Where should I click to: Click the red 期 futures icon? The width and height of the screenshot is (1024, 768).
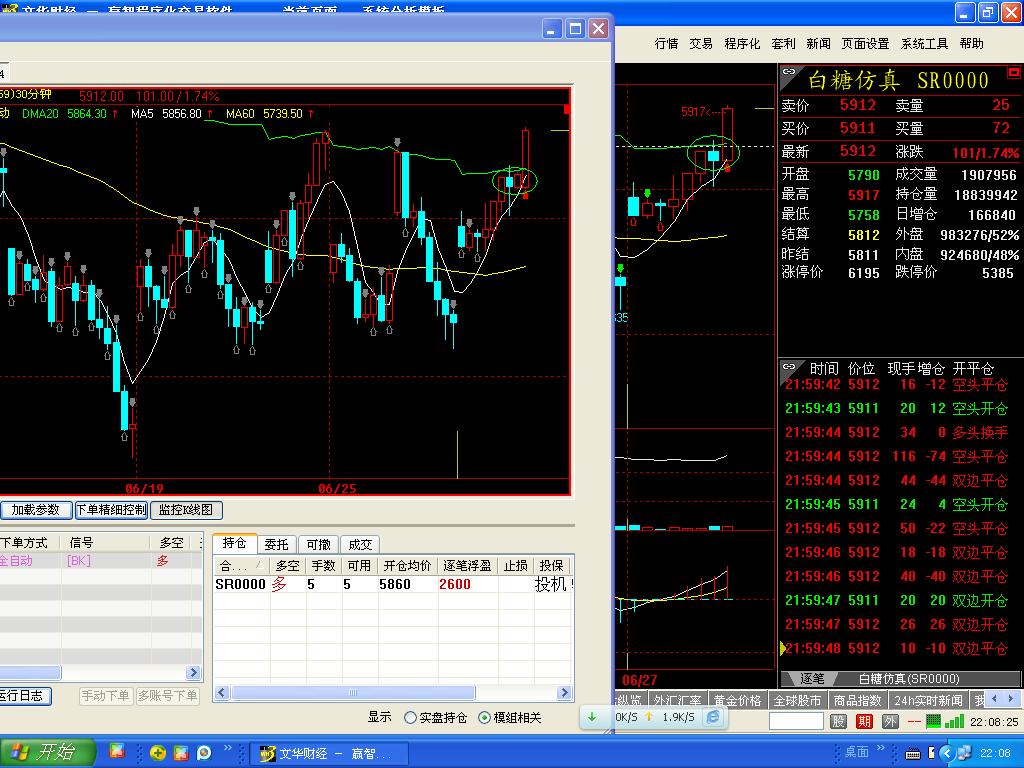[864, 721]
